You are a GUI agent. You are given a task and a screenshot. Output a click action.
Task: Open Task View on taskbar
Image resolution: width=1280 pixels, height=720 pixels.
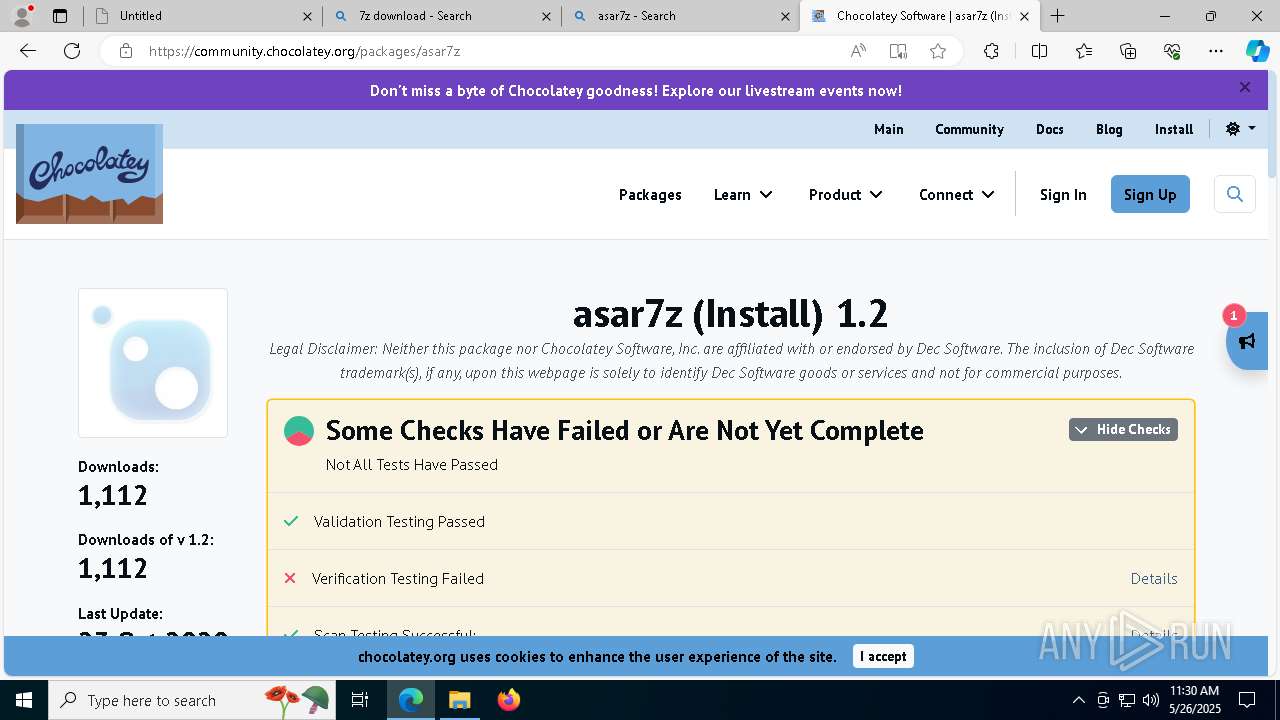[x=361, y=700]
